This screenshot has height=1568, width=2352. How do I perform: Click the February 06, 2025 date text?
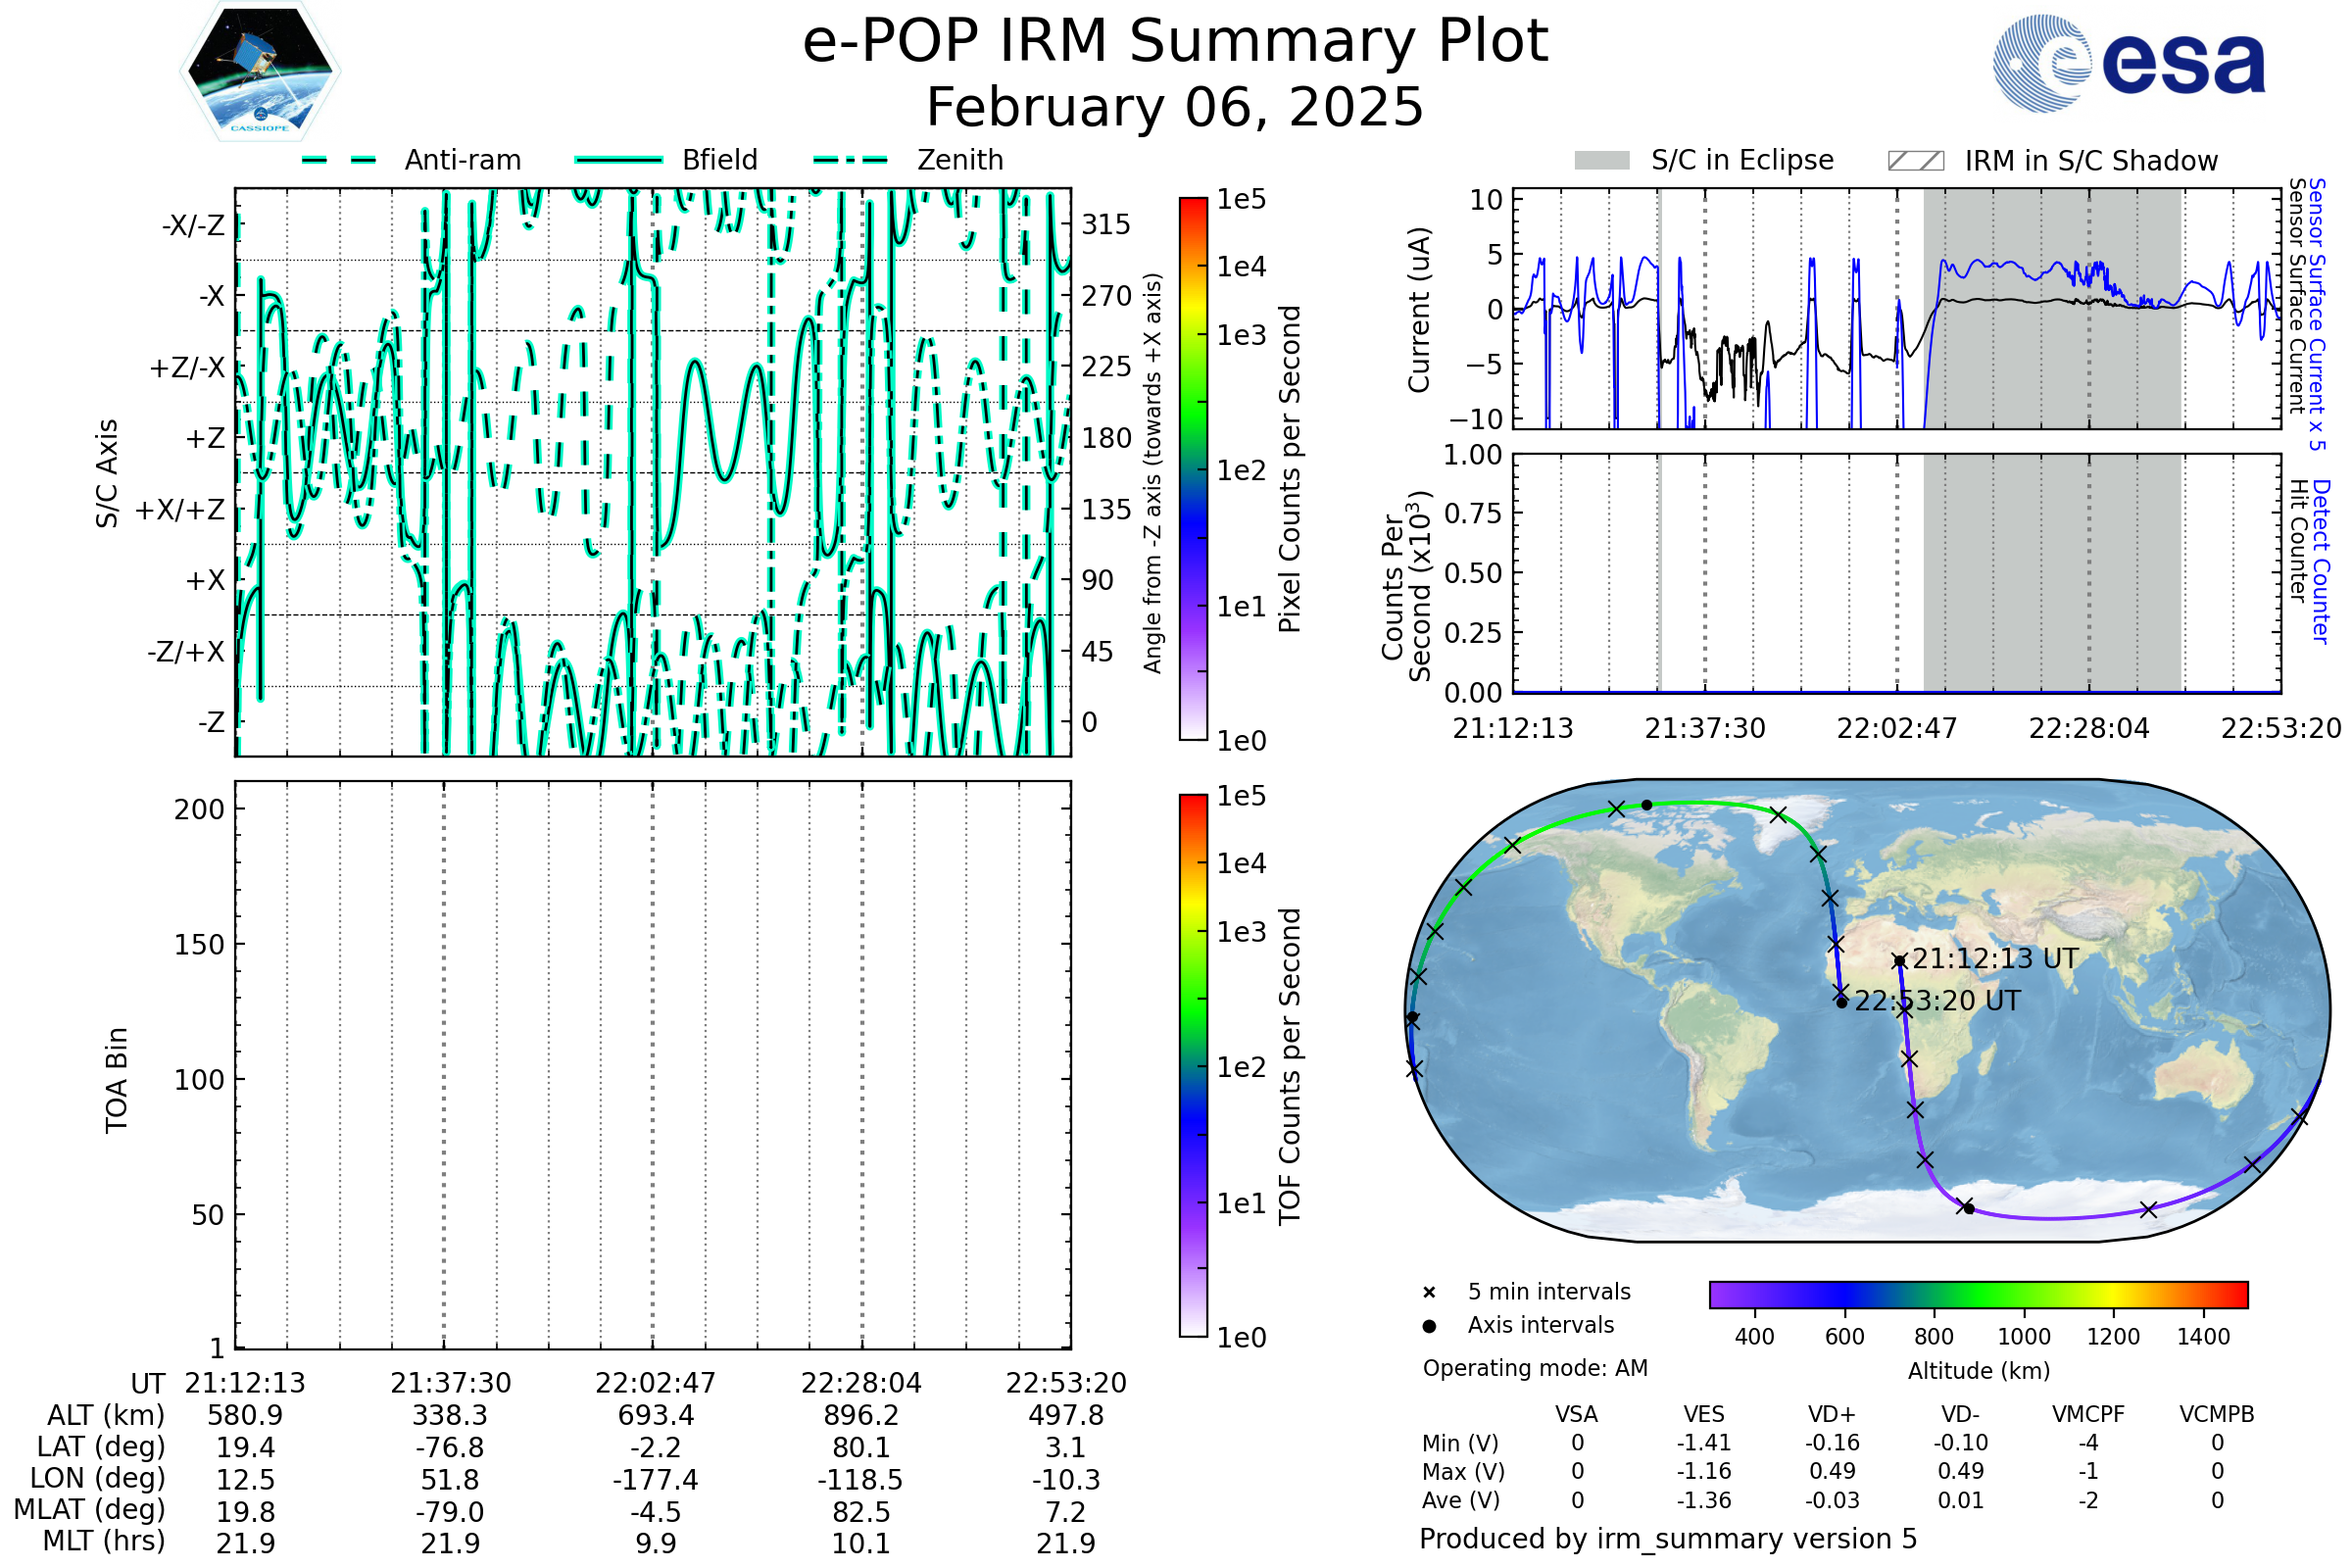tap(1175, 108)
